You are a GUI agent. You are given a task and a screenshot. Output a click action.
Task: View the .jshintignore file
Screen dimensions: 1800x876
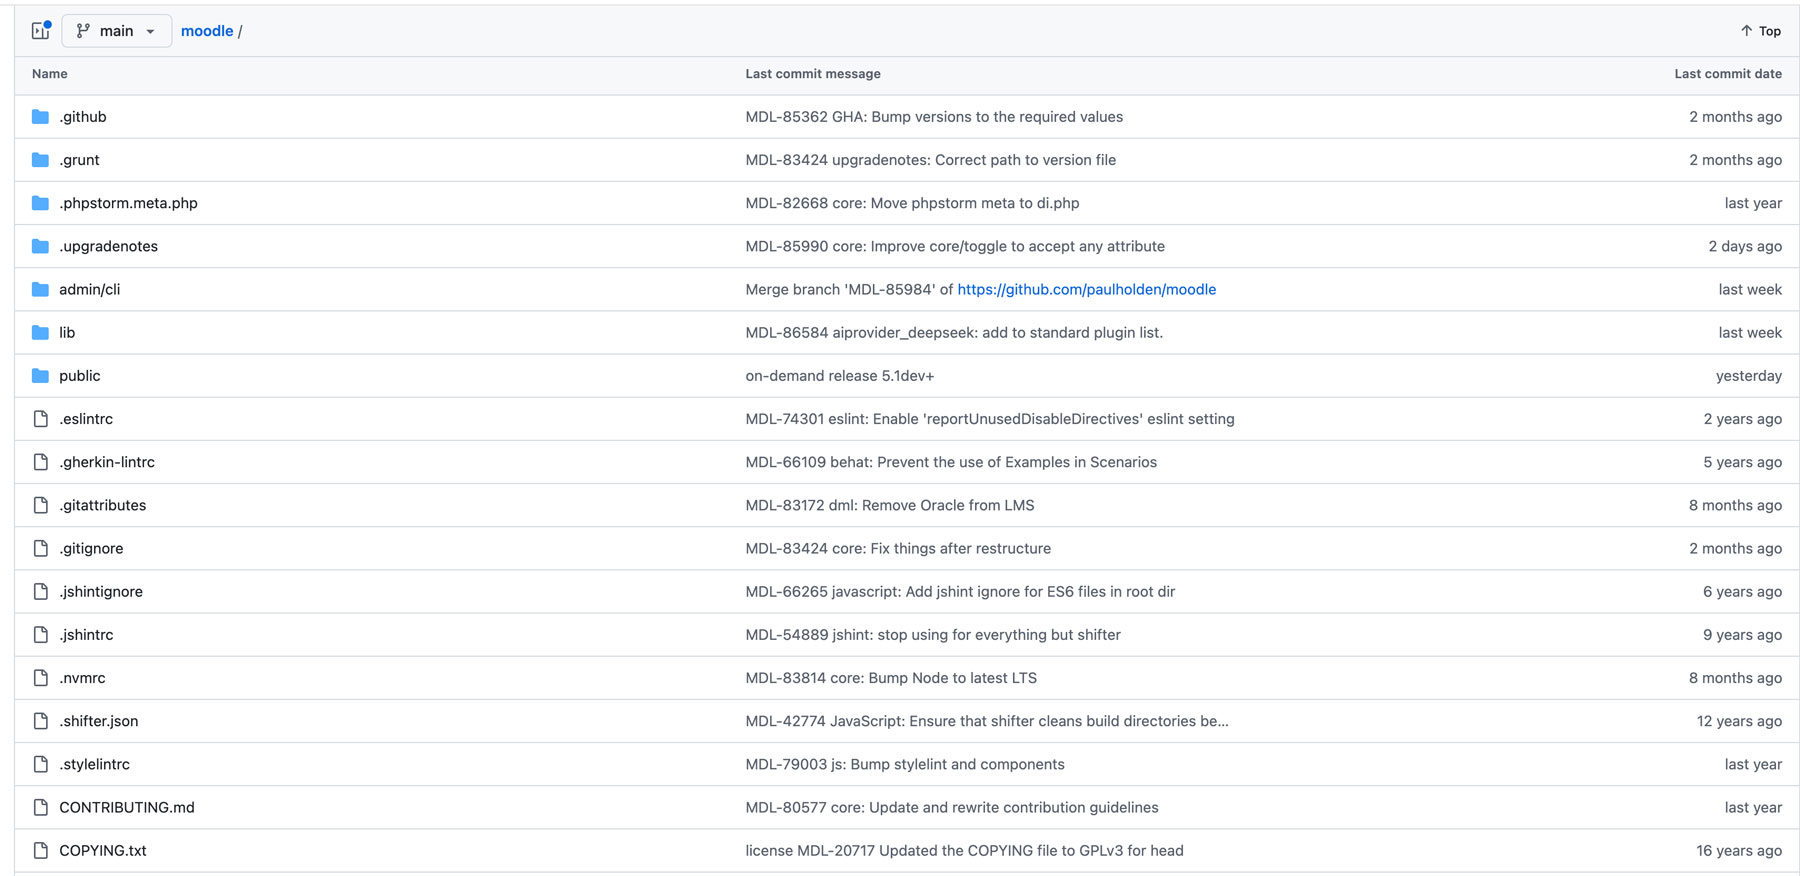click(x=101, y=591)
